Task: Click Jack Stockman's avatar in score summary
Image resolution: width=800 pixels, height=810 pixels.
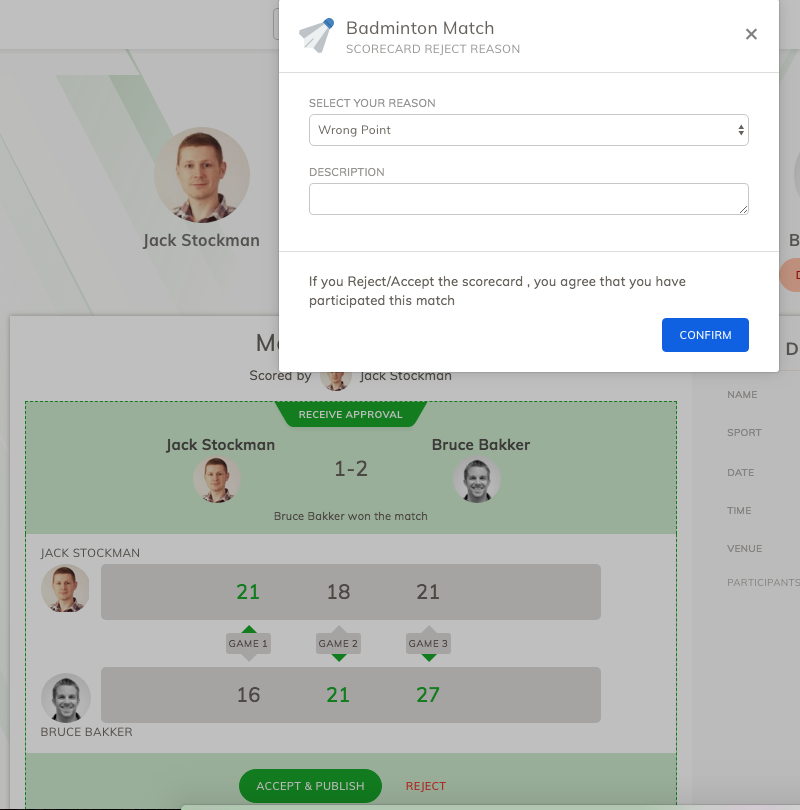Action: pyautogui.click(x=216, y=479)
